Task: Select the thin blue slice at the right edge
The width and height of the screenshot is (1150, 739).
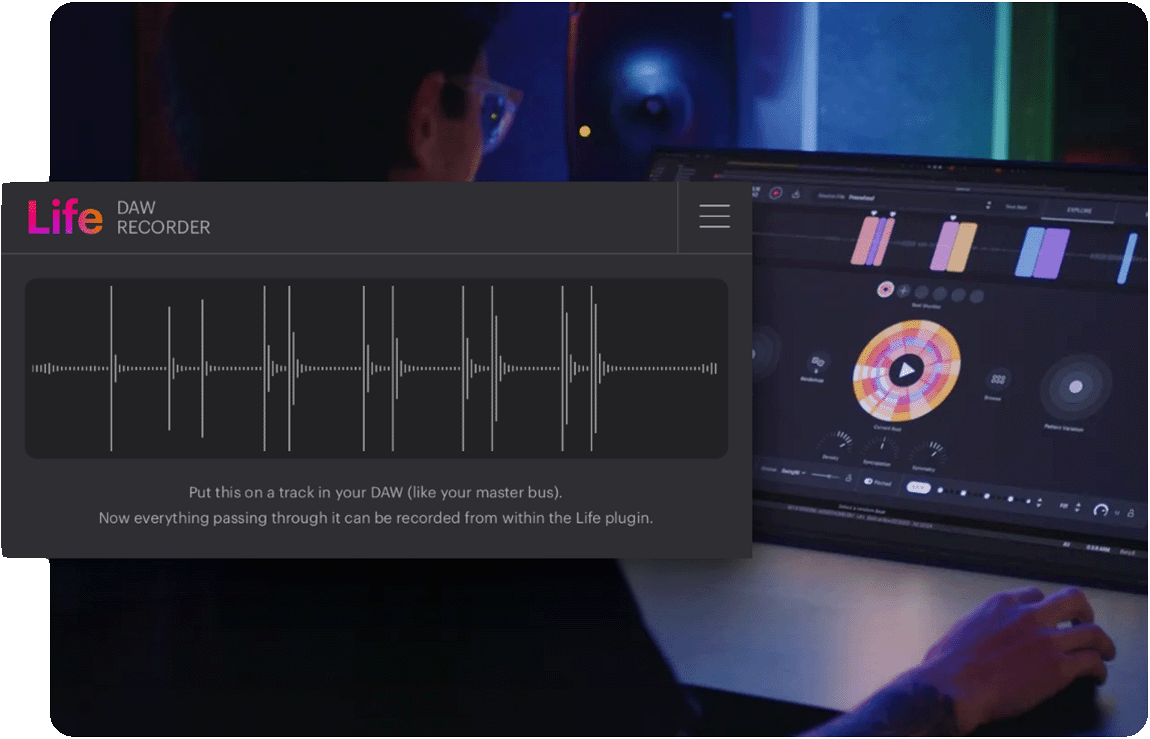Action: (x=1127, y=258)
